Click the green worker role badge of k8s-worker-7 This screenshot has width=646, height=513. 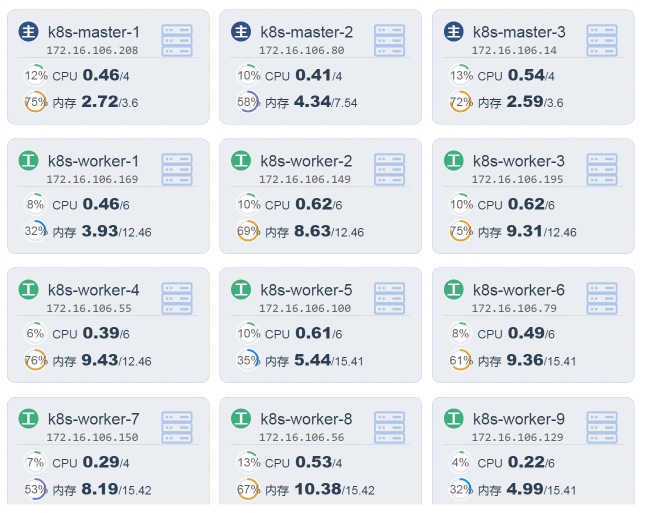coord(28,419)
